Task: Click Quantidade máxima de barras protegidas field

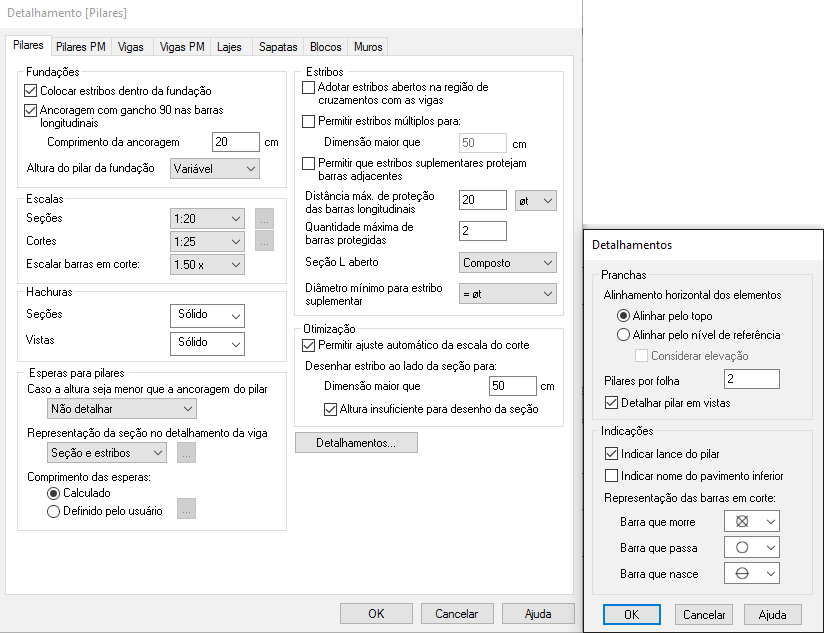Action: point(483,231)
